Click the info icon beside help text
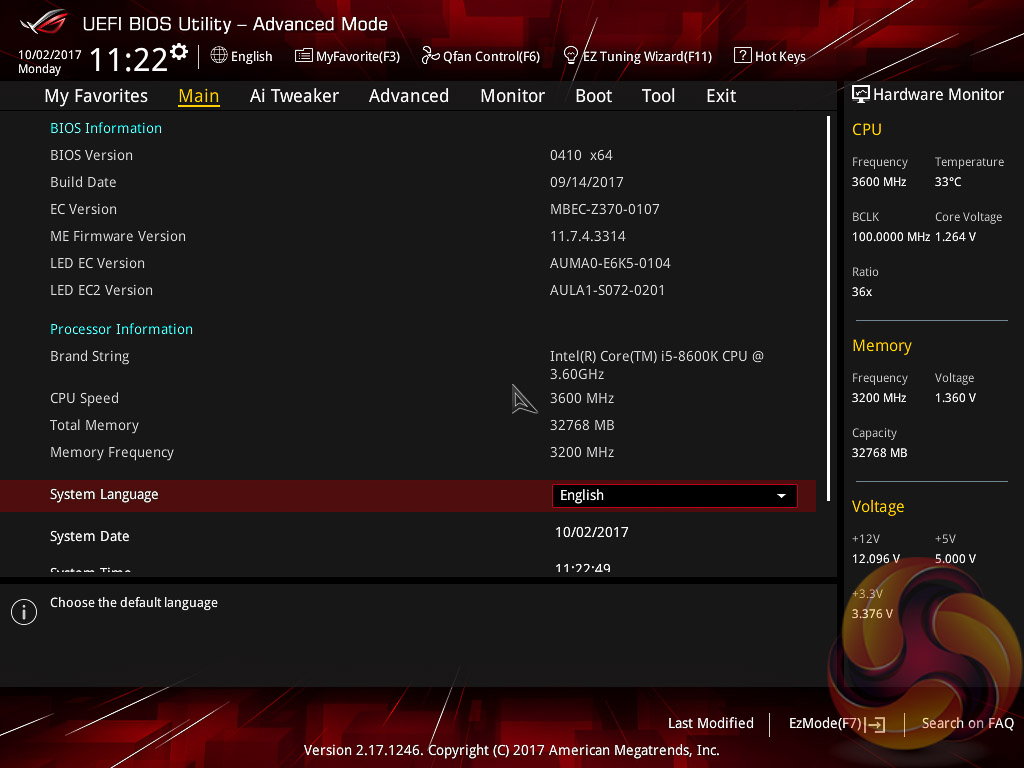Image resolution: width=1024 pixels, height=768 pixels. (24, 612)
